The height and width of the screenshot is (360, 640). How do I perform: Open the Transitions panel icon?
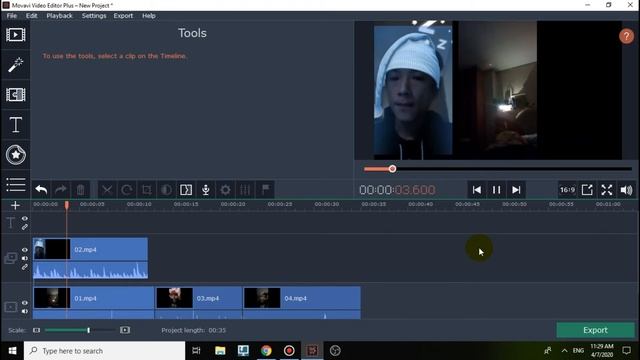point(16,95)
